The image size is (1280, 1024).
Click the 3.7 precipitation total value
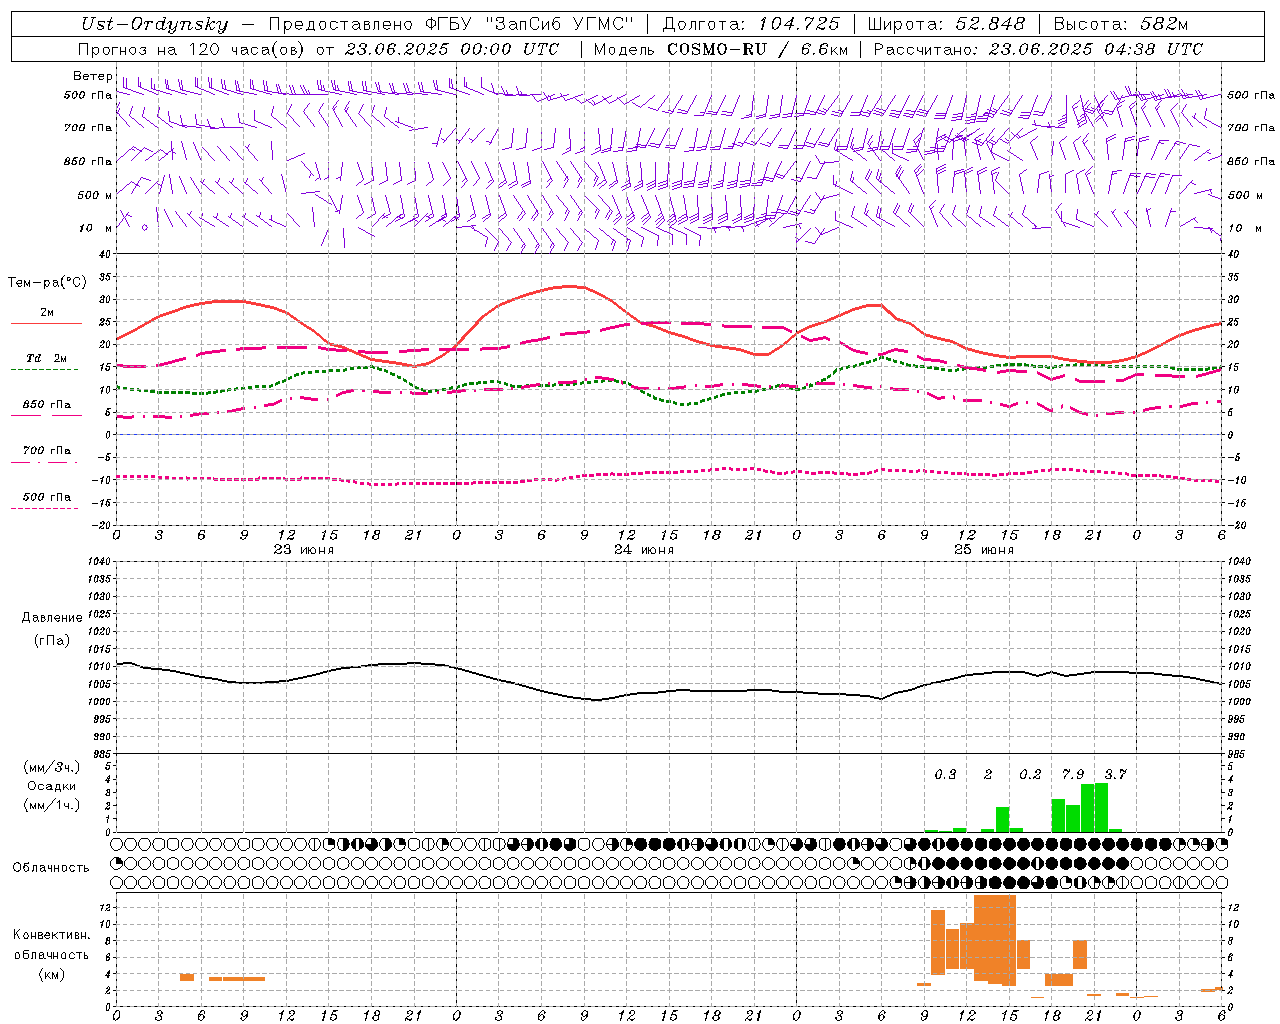click(x=1115, y=774)
